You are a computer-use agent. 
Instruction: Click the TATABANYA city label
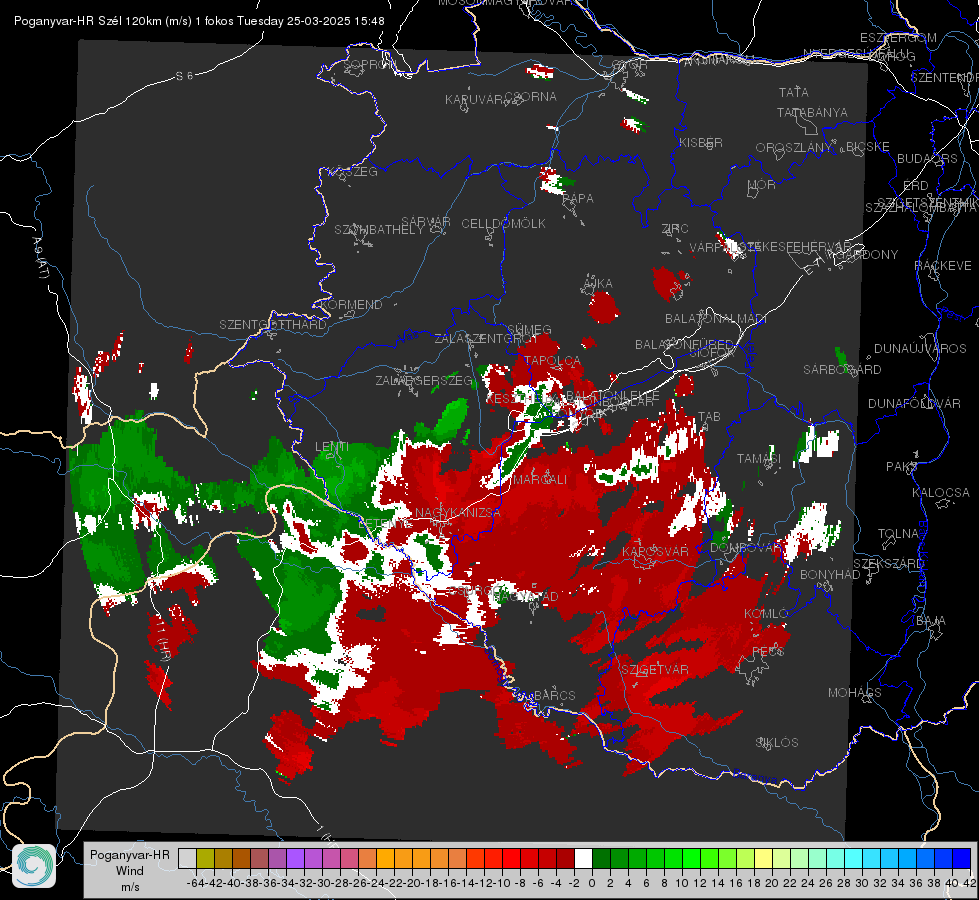[x=812, y=112]
